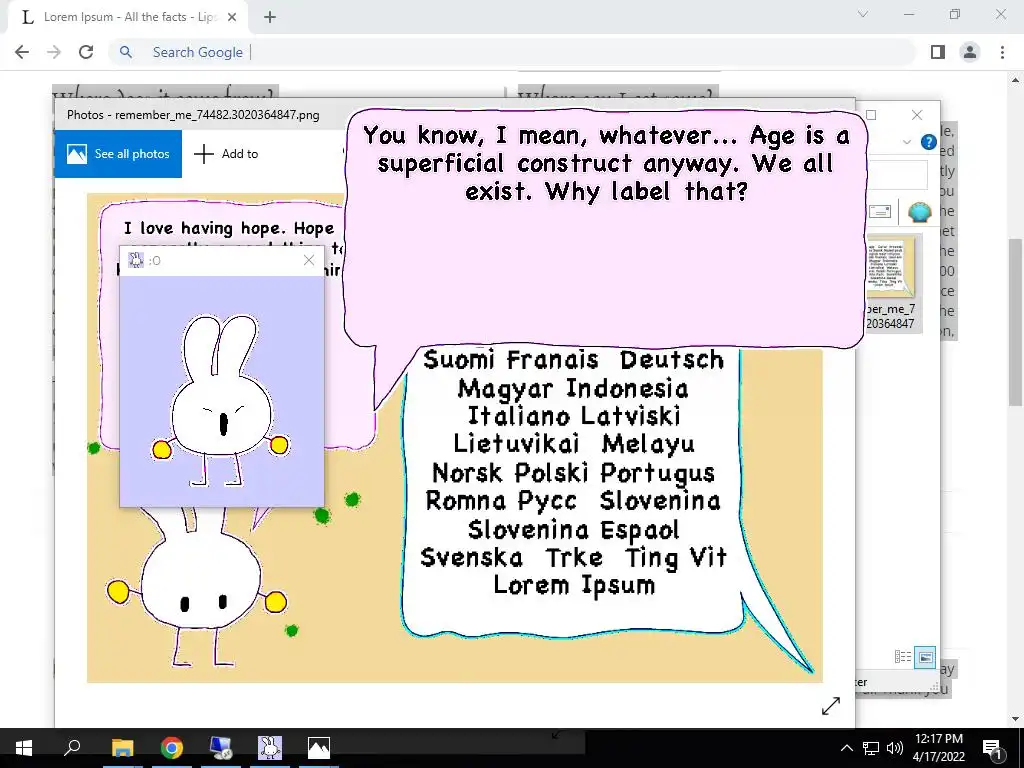This screenshot has width=1024, height=768.
Task: Click the teal shell icon in Explorer window
Action: pos(920,212)
